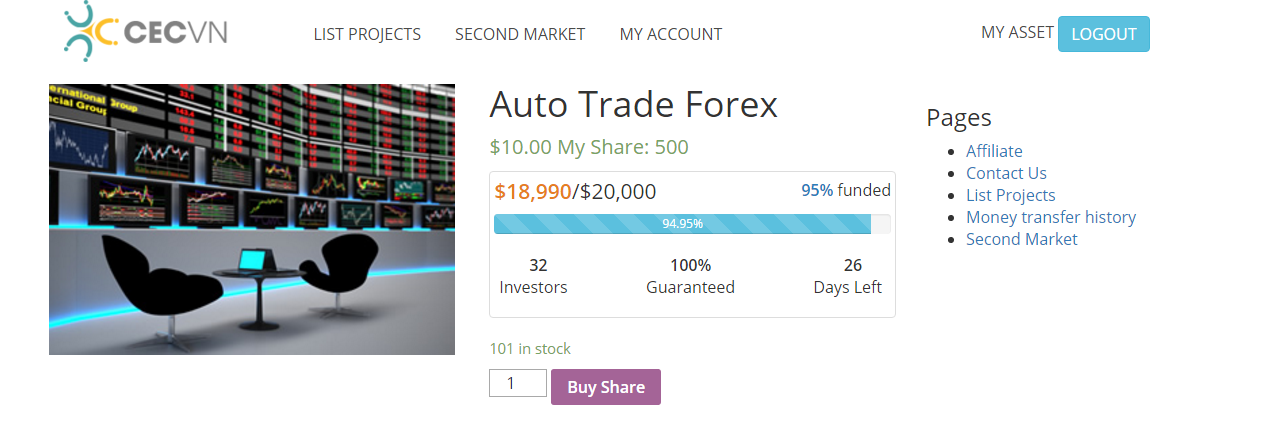Open Second Market link in Pages sidebar

click(1021, 239)
